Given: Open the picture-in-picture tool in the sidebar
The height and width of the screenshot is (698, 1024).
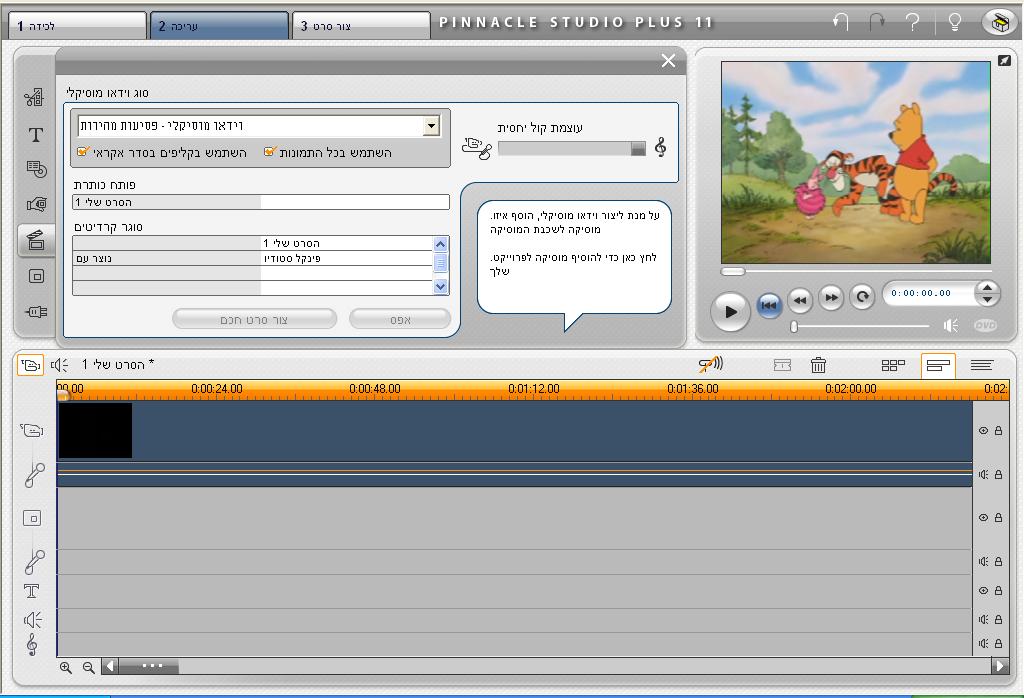Looking at the screenshot, I should 37,276.
